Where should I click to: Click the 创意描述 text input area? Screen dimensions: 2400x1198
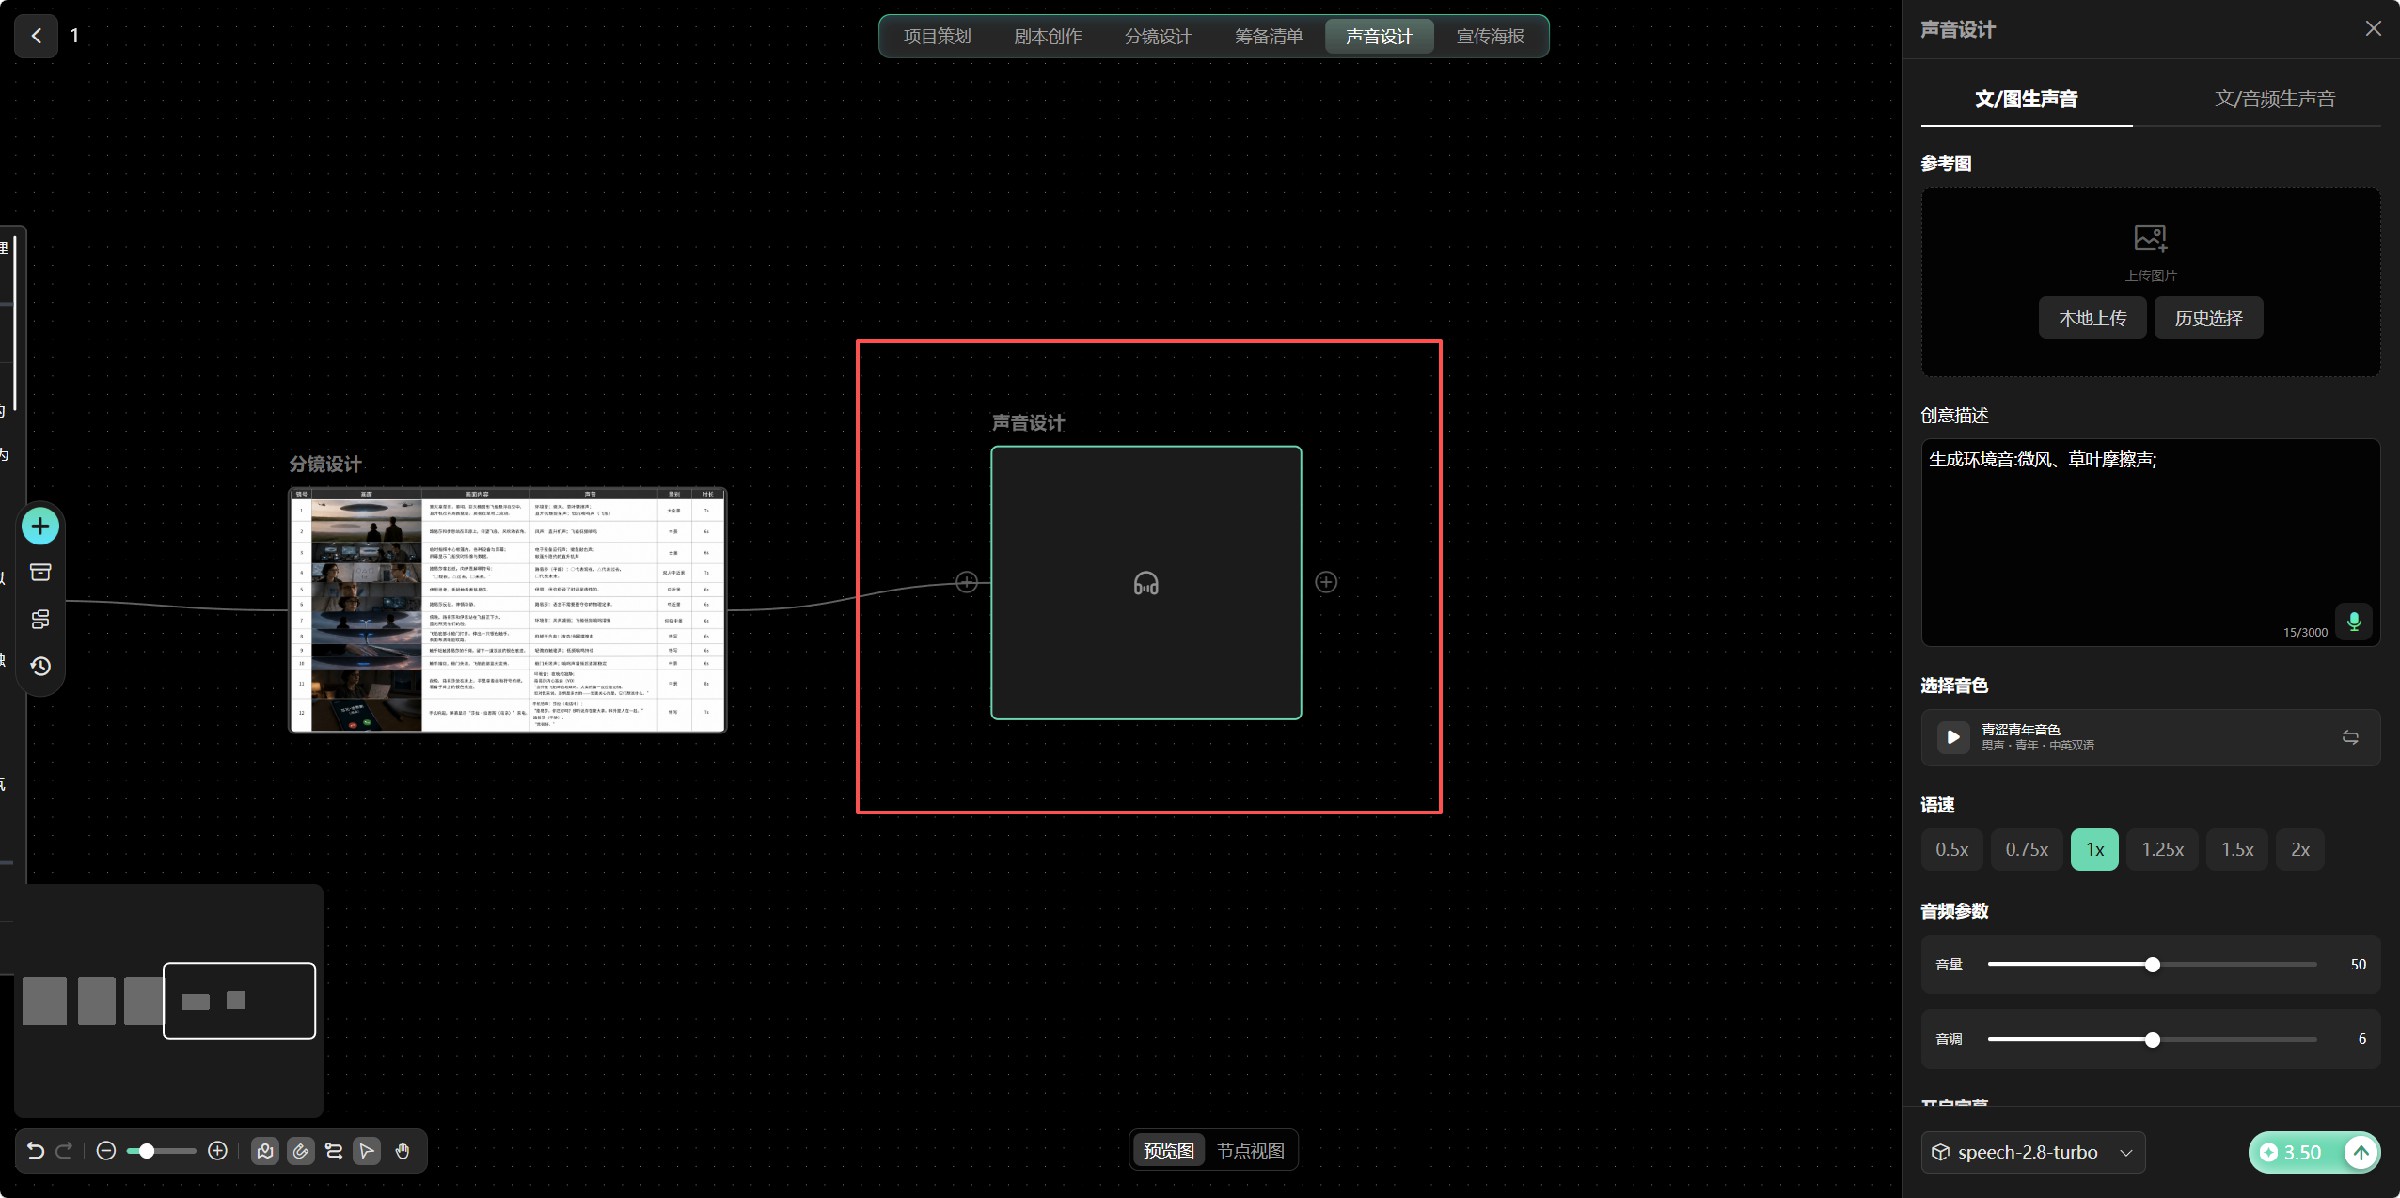click(2150, 542)
